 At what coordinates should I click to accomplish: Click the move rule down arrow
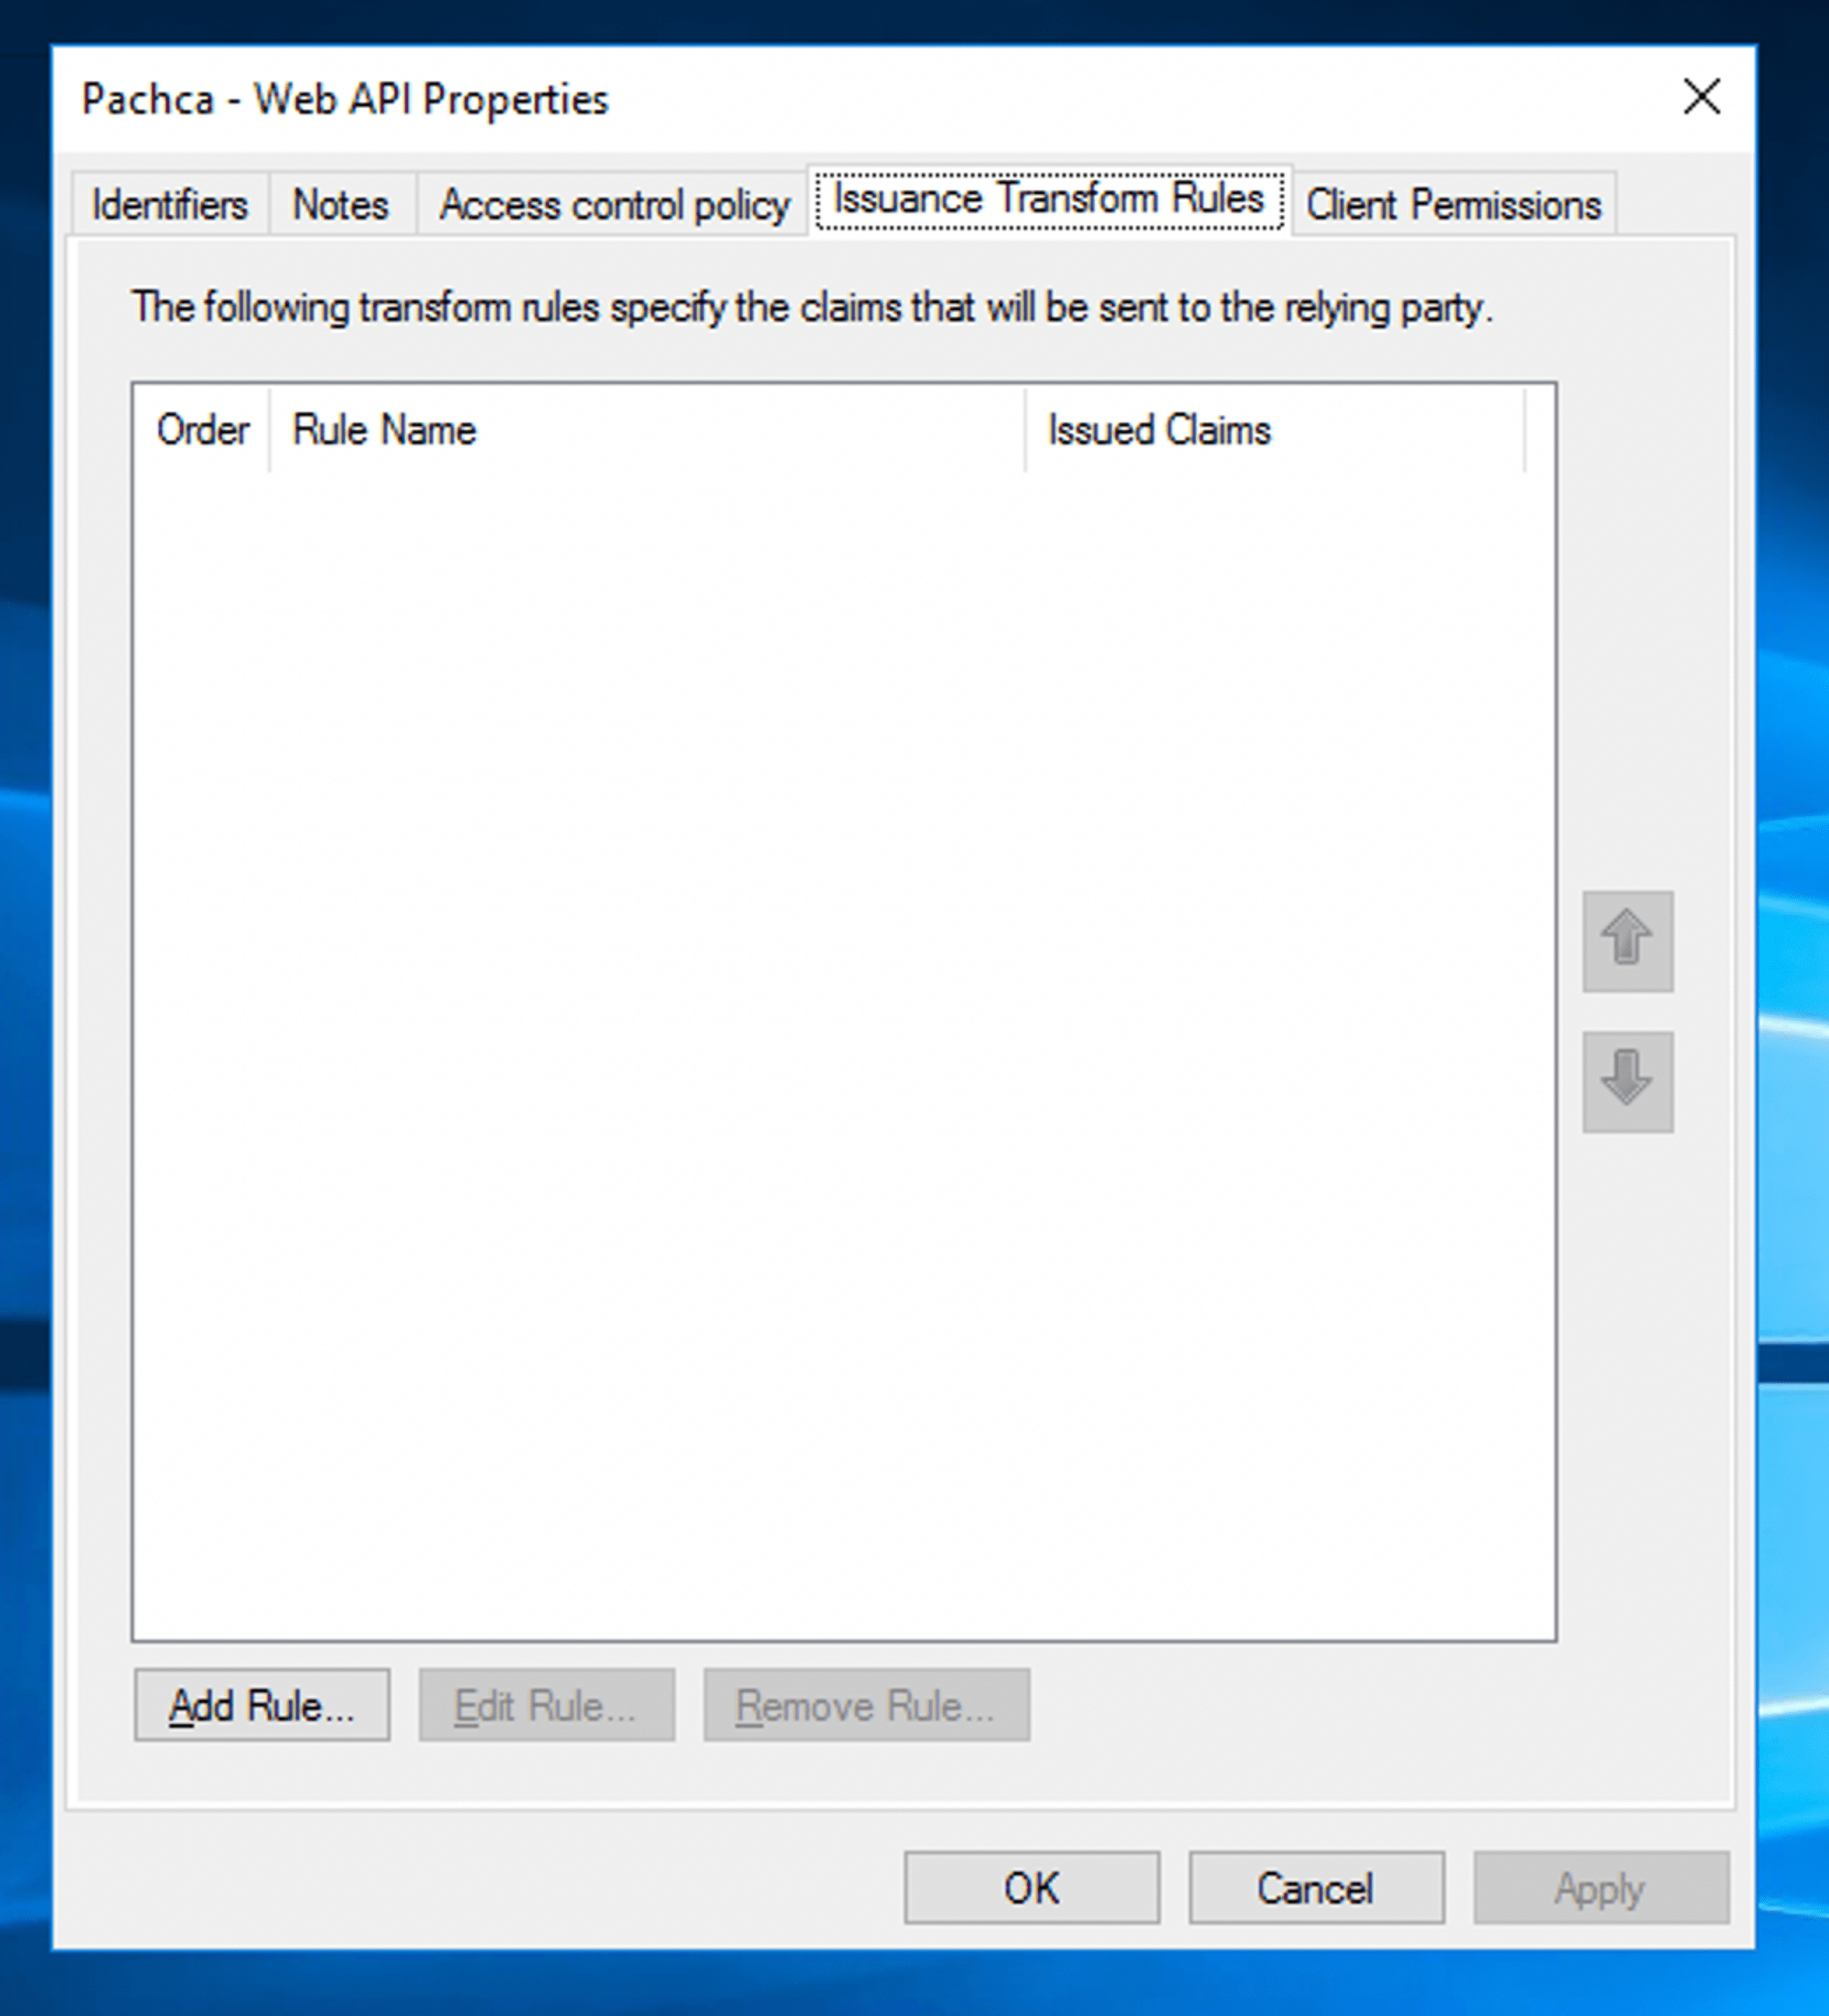[x=1627, y=1081]
